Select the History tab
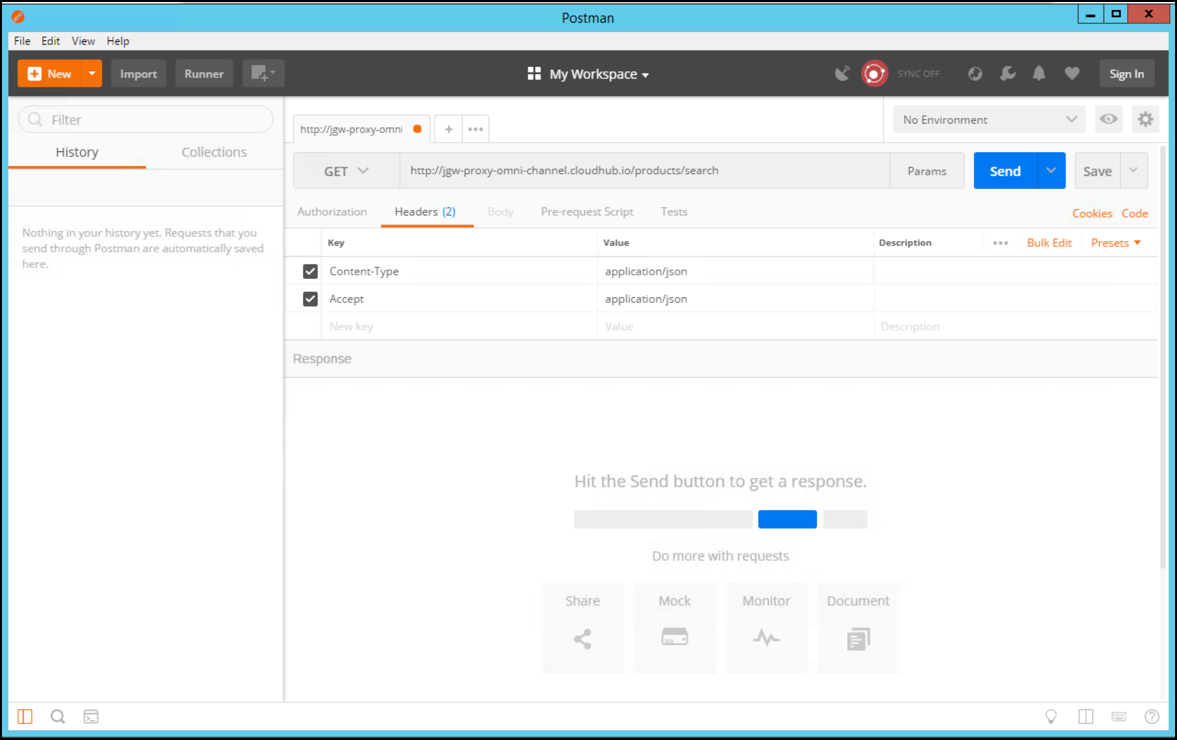 click(x=77, y=152)
